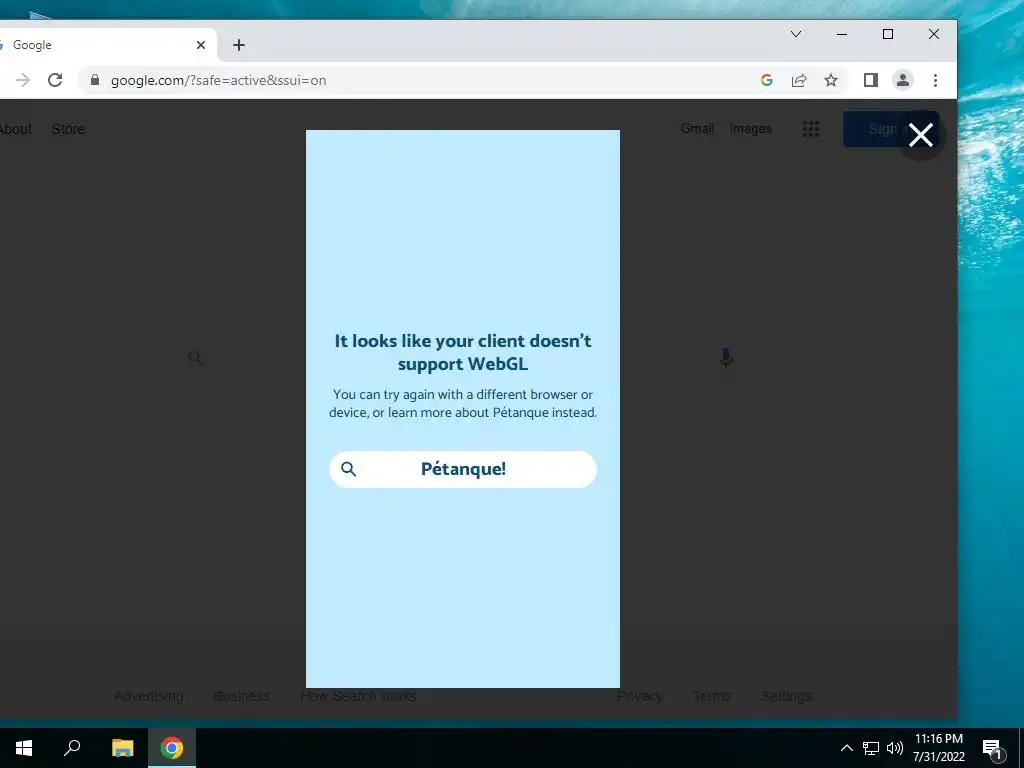Open the Google apps grid

(x=810, y=129)
